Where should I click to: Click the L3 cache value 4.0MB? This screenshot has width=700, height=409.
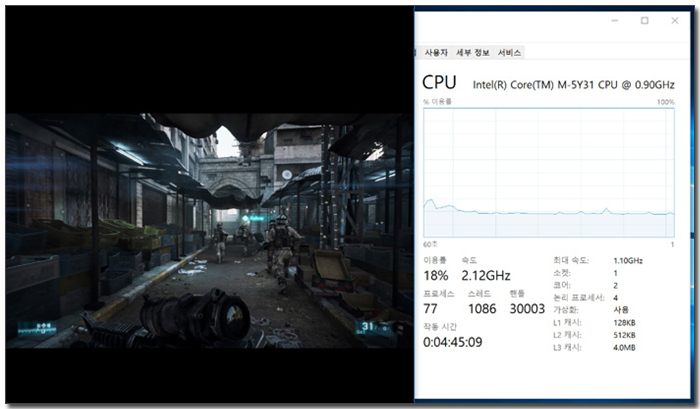click(x=624, y=348)
